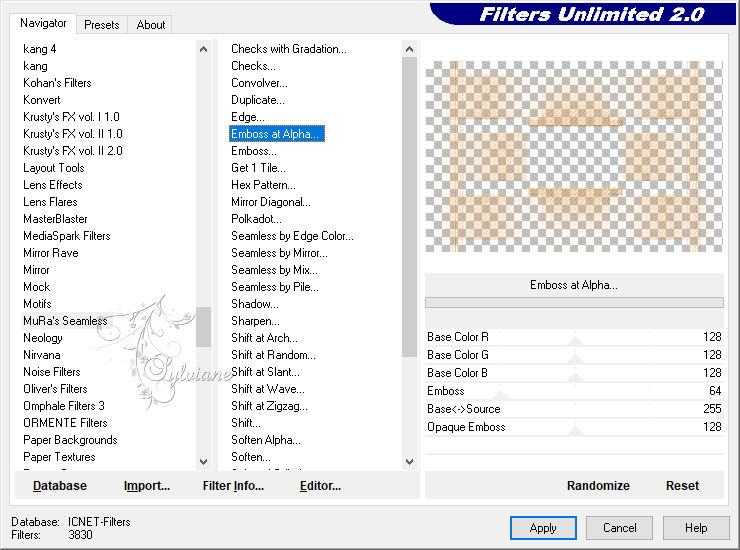Adjust the Base Color R slider
740x550 pixels.
pyautogui.click(x=574, y=337)
